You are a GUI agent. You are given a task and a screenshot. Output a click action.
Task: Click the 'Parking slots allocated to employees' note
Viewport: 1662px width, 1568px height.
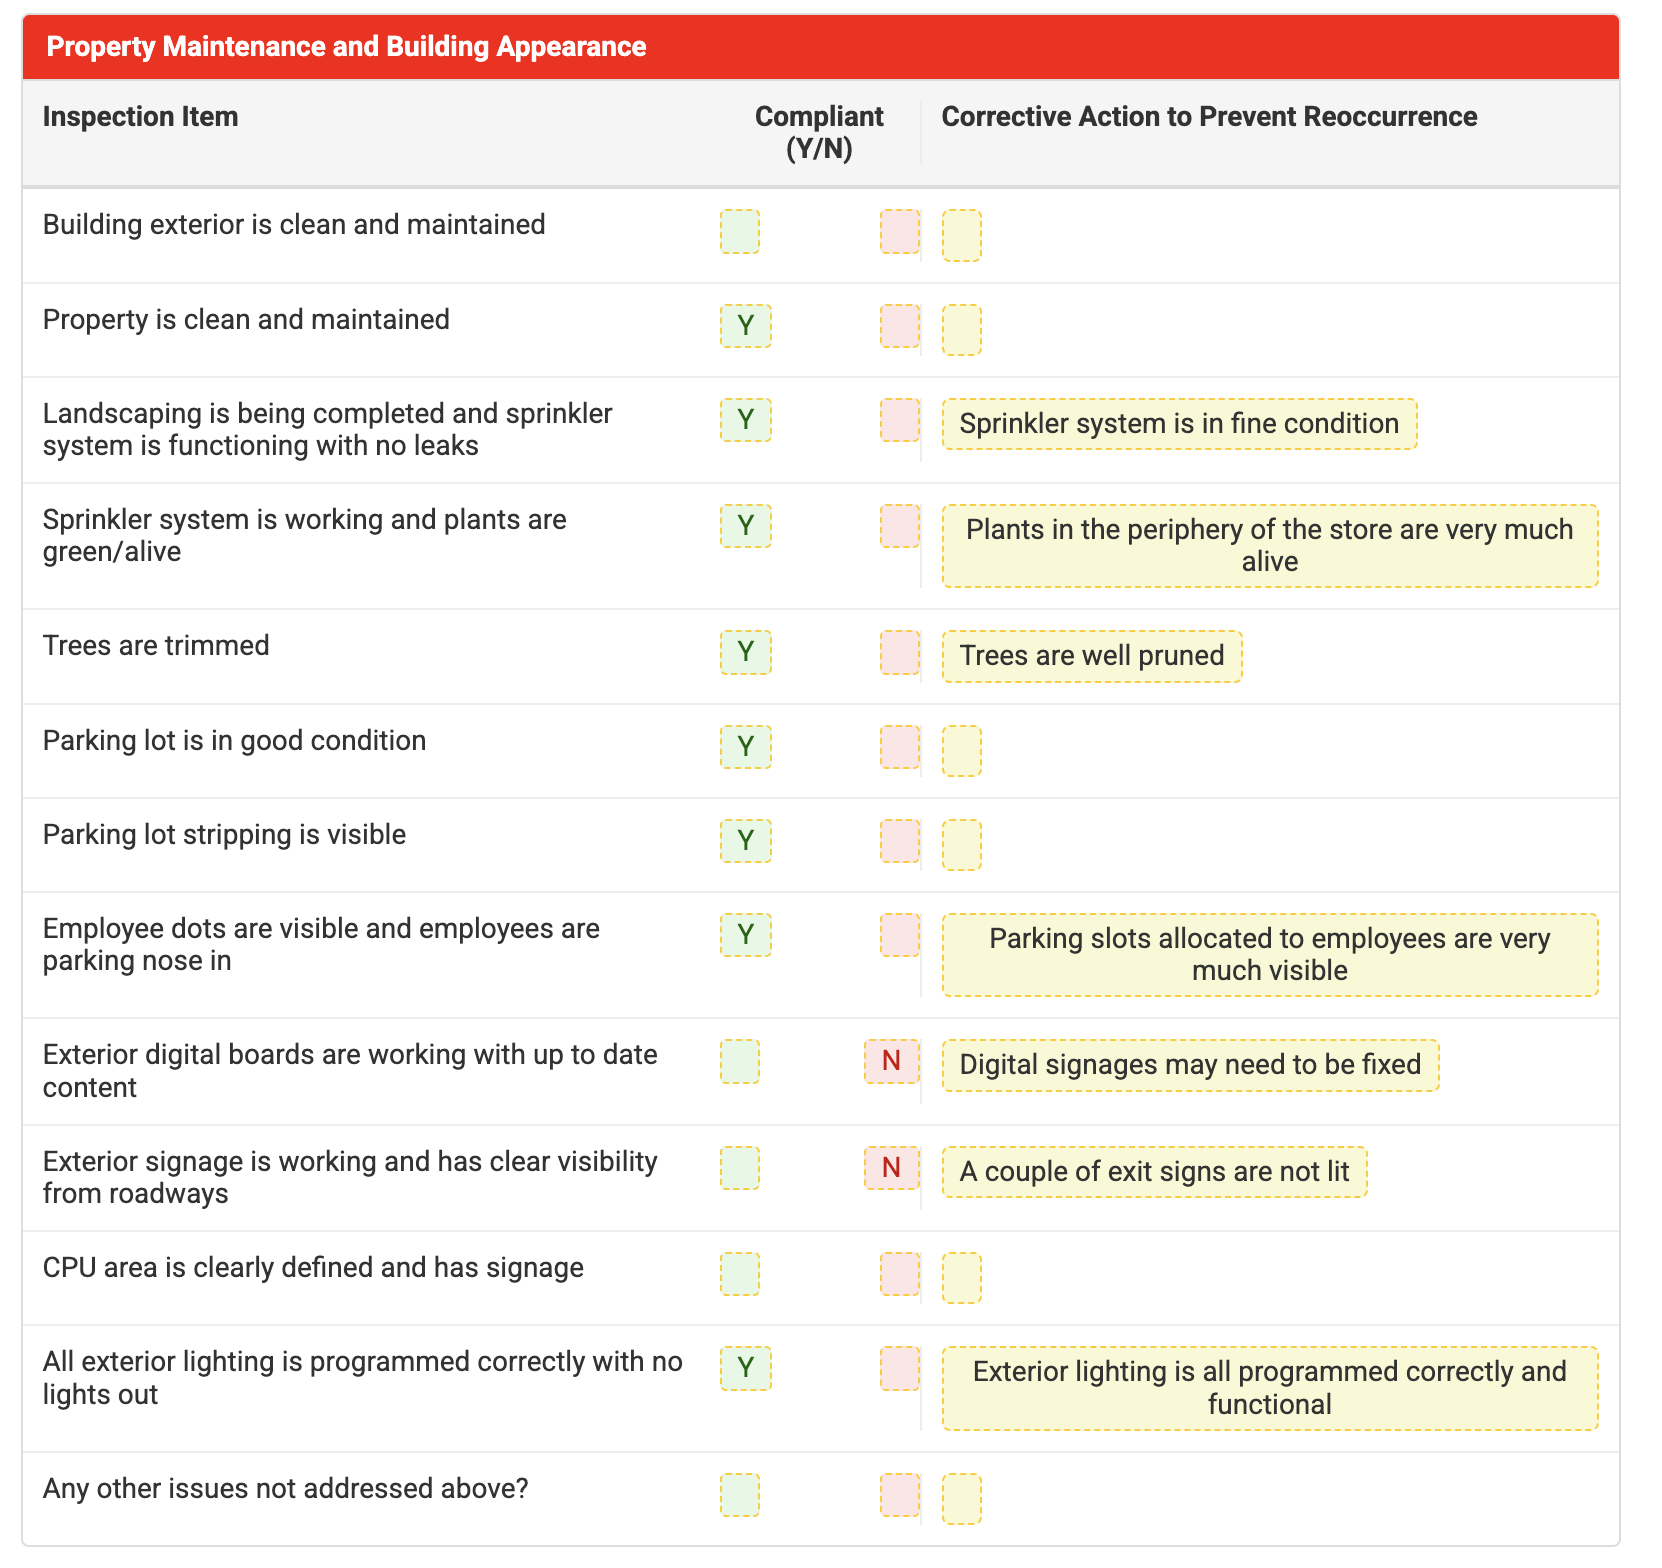tap(1269, 955)
